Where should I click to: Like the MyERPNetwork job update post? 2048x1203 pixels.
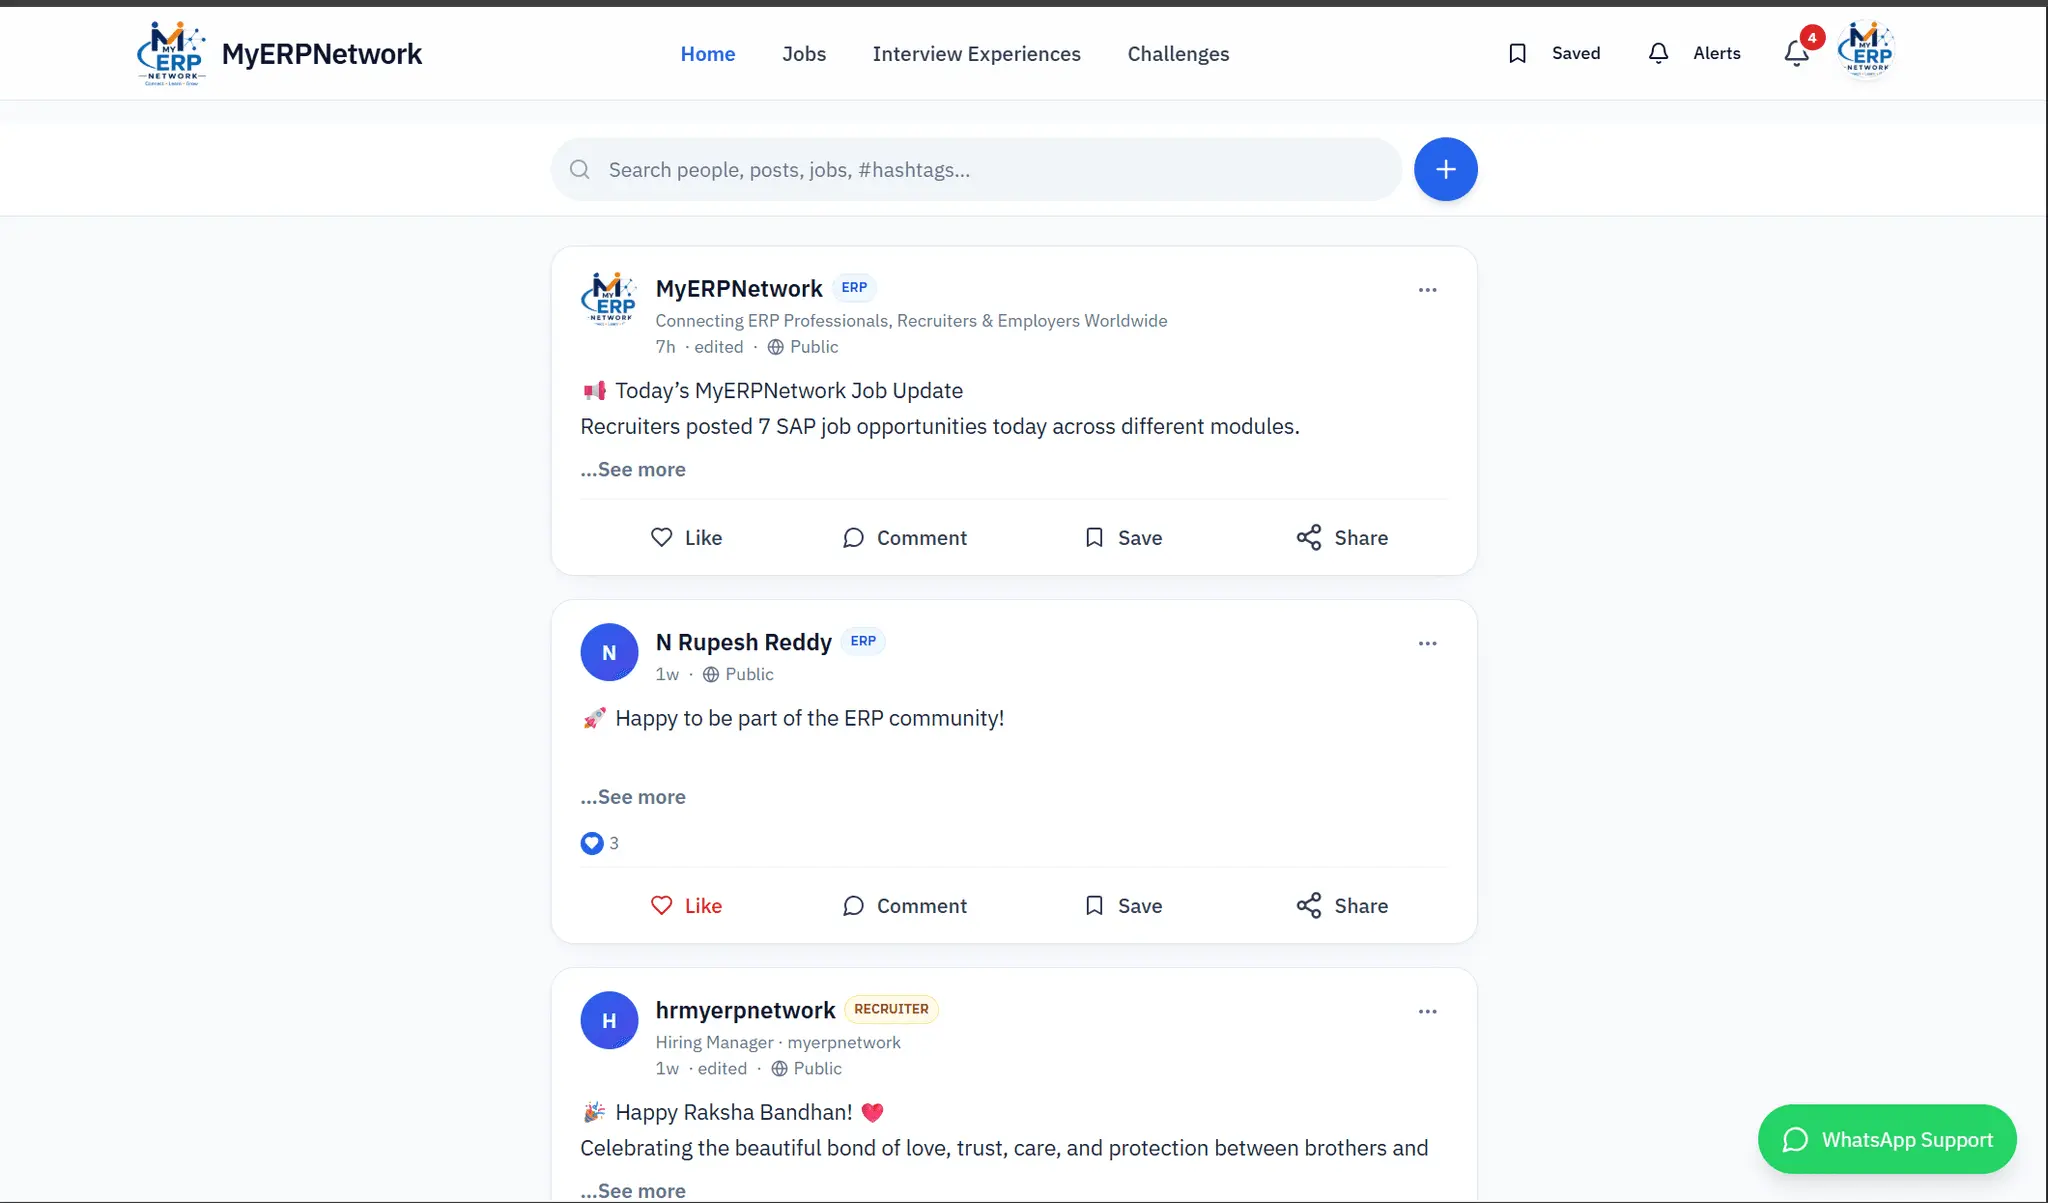686,538
